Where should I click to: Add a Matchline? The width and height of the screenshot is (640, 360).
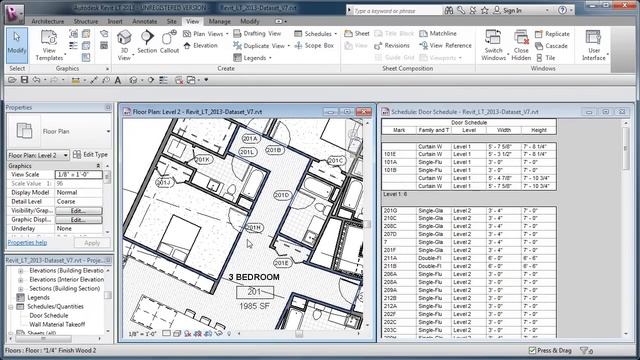438,33
